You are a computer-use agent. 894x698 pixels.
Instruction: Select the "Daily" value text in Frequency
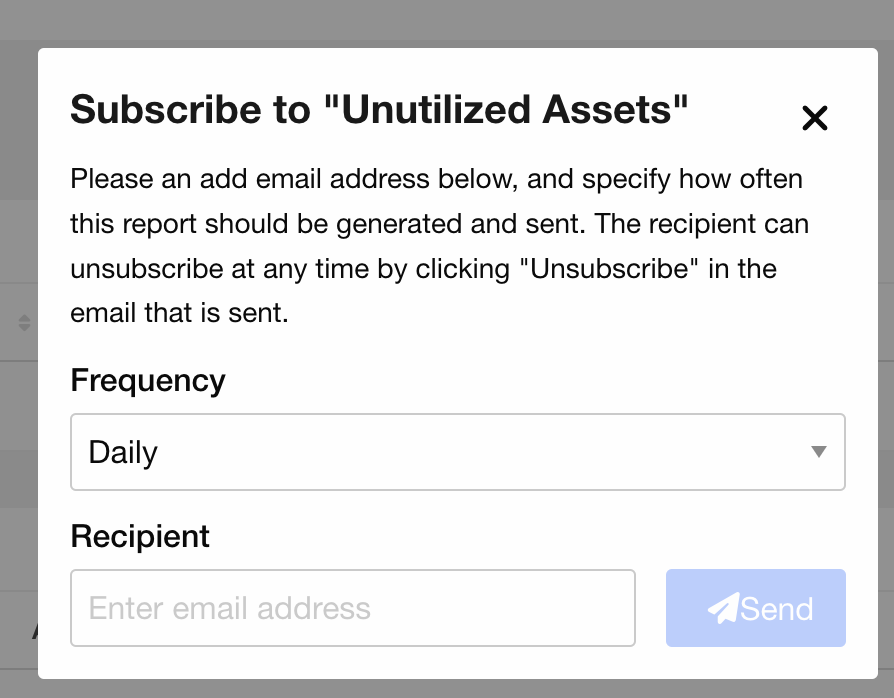(123, 452)
